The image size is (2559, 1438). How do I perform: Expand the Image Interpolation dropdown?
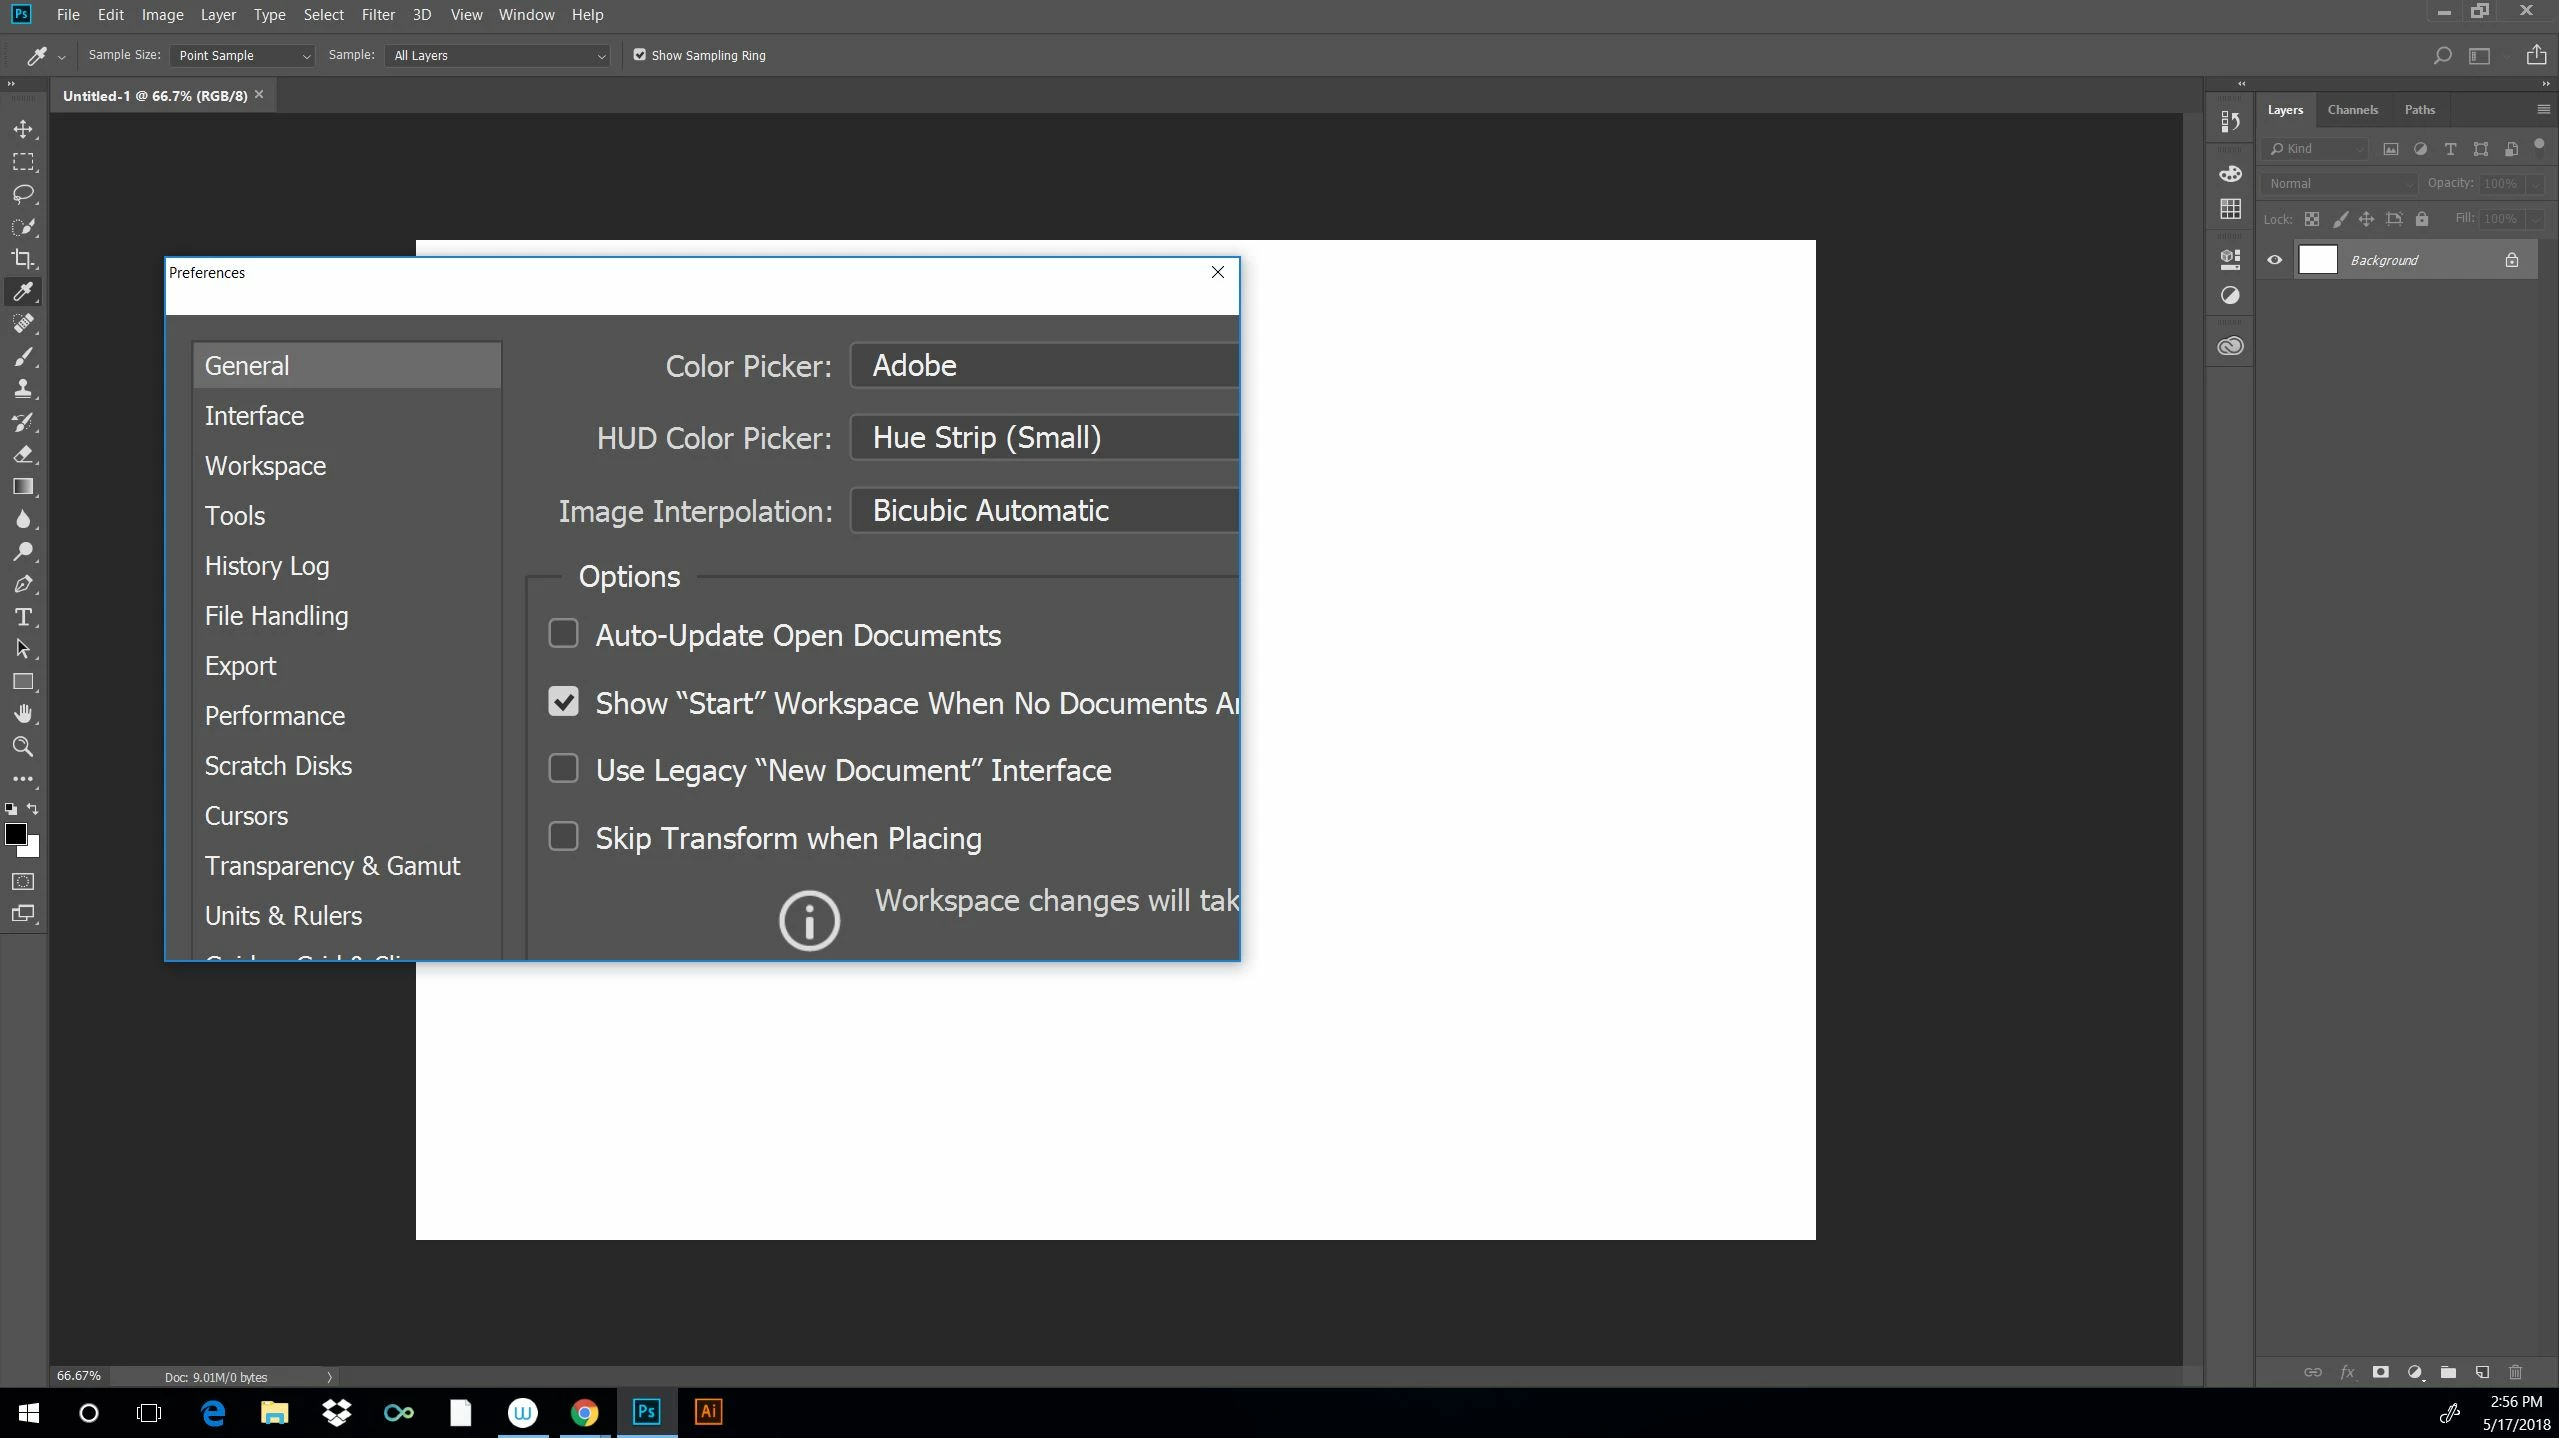pyautogui.click(x=1043, y=511)
